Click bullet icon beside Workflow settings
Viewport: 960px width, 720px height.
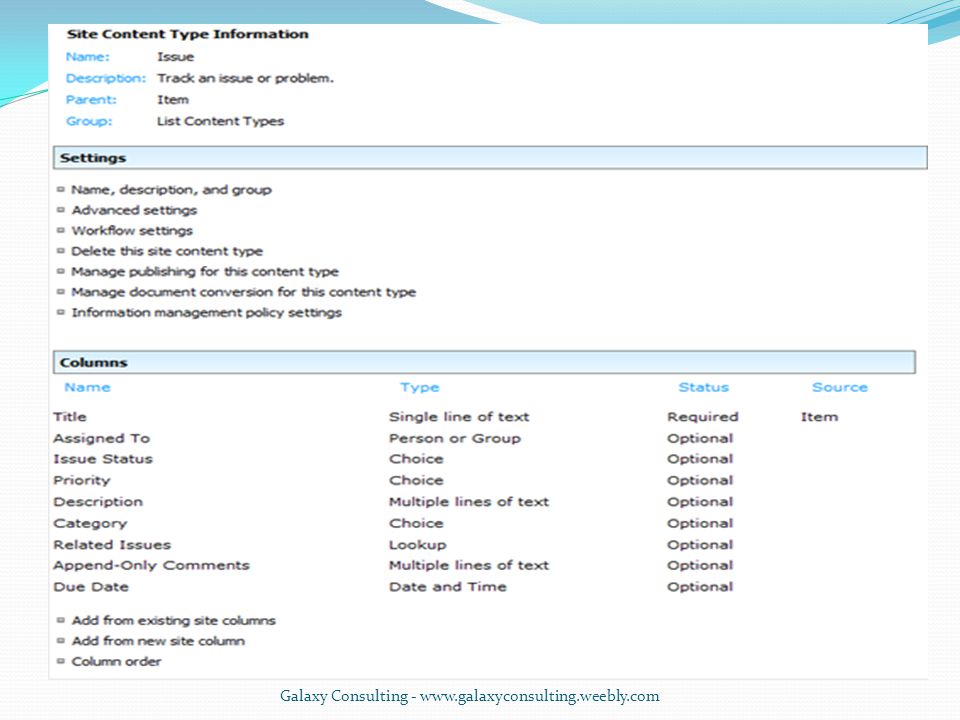point(61,231)
